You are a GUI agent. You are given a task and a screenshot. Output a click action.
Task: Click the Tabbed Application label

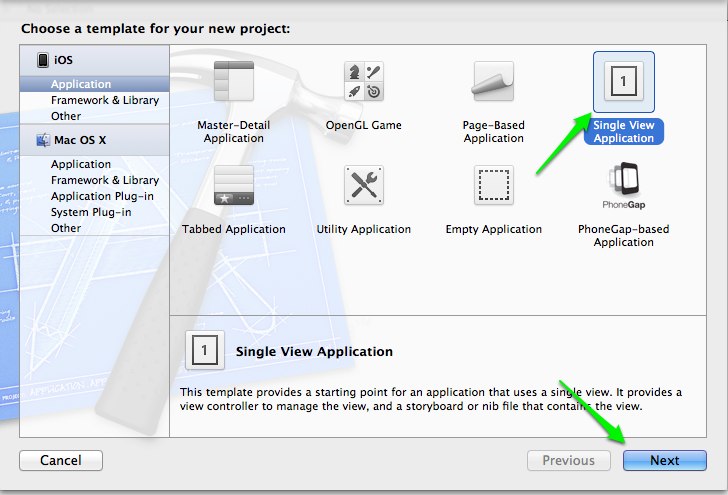tap(234, 229)
